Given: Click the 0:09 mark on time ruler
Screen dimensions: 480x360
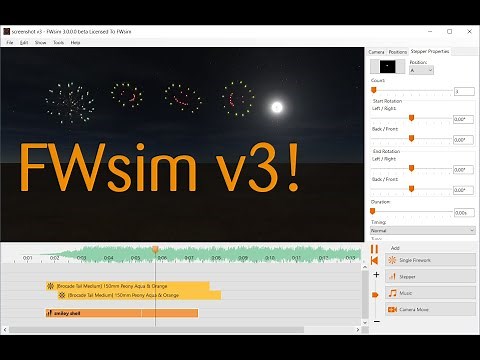Looking at the screenshot, I should (x=243, y=258).
